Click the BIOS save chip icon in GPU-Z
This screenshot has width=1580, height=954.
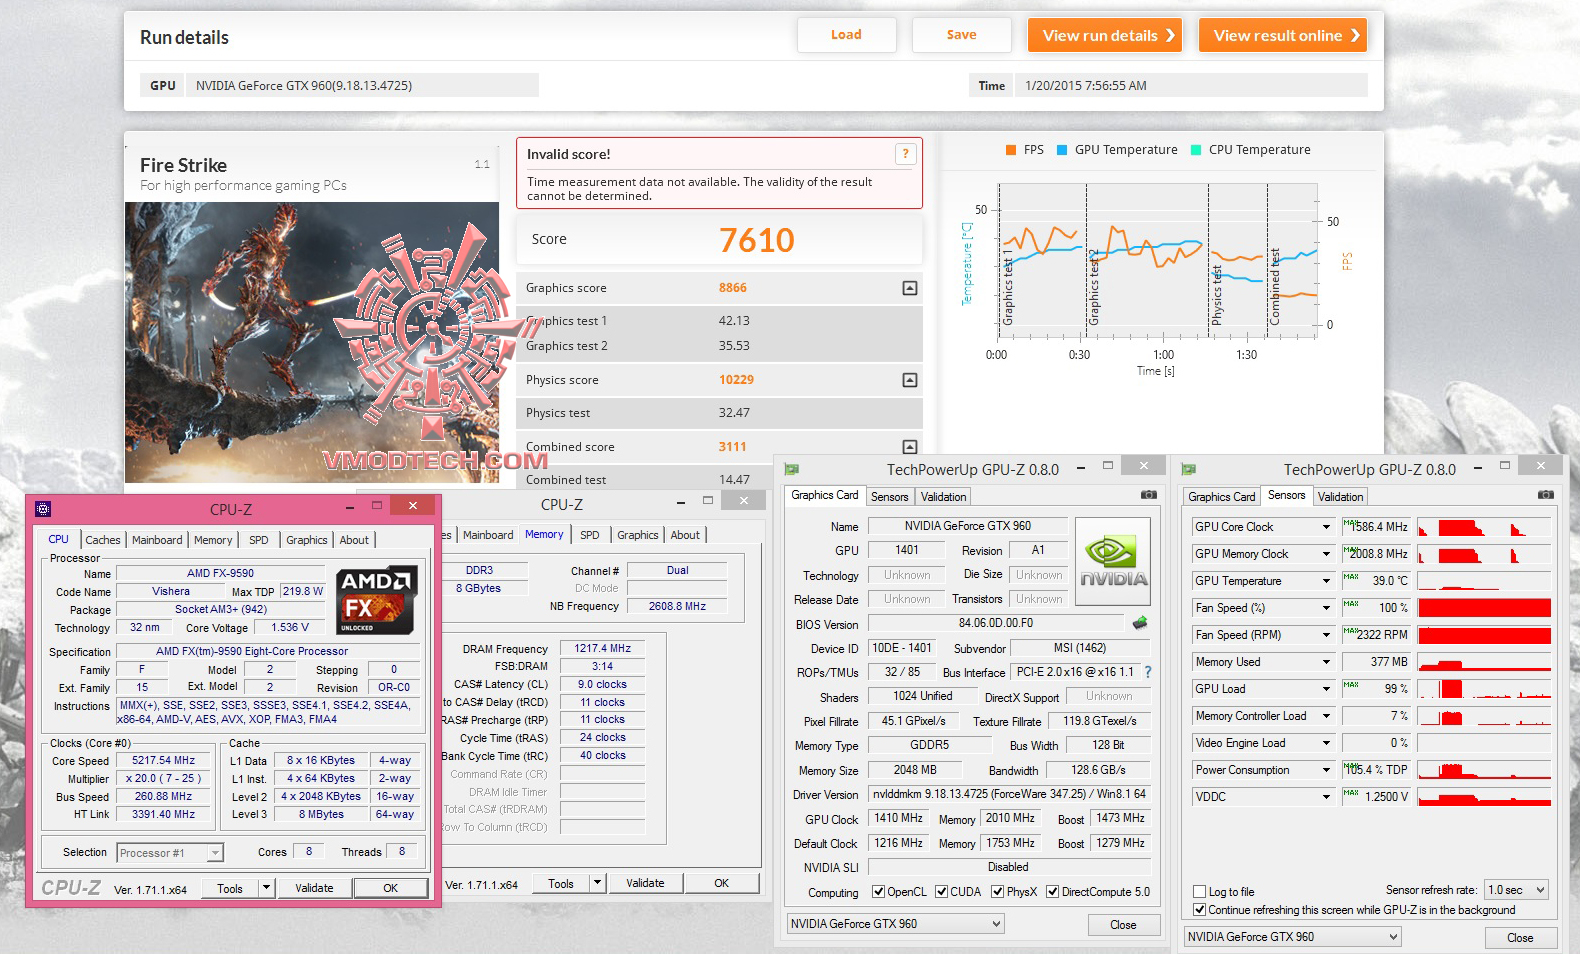(1140, 623)
